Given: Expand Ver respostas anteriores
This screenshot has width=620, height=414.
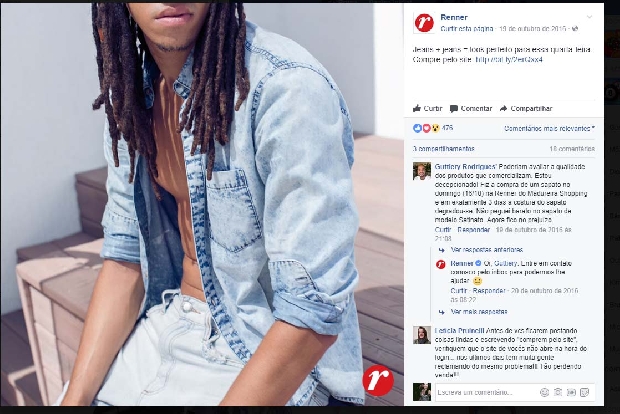Looking at the screenshot, I should click(x=486, y=250).
